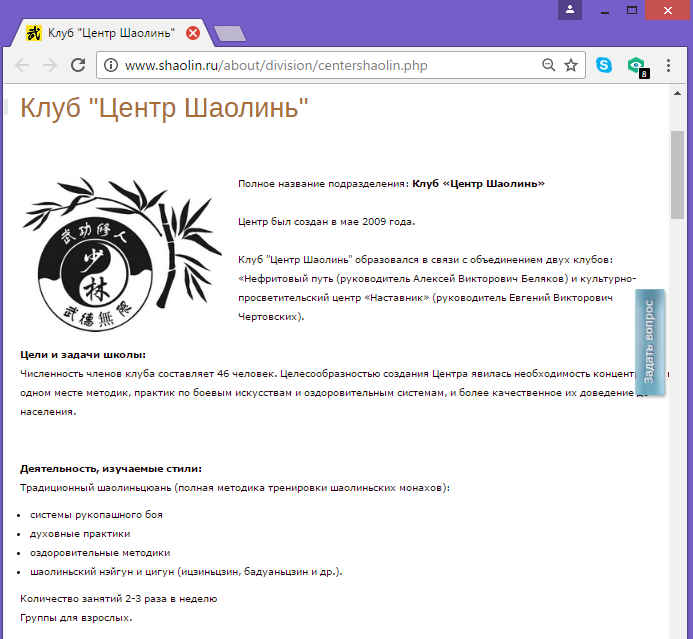Click the Shaolin bamboo logo image

coord(122,254)
